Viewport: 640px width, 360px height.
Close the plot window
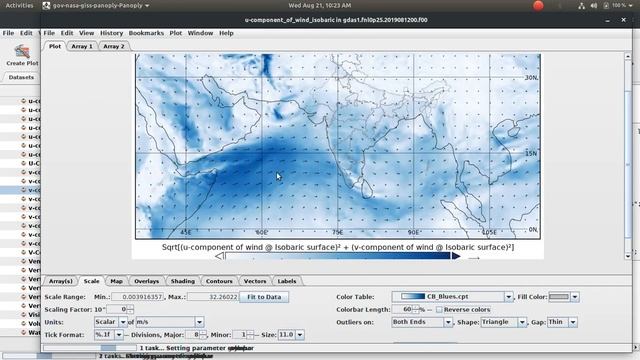[623, 20]
